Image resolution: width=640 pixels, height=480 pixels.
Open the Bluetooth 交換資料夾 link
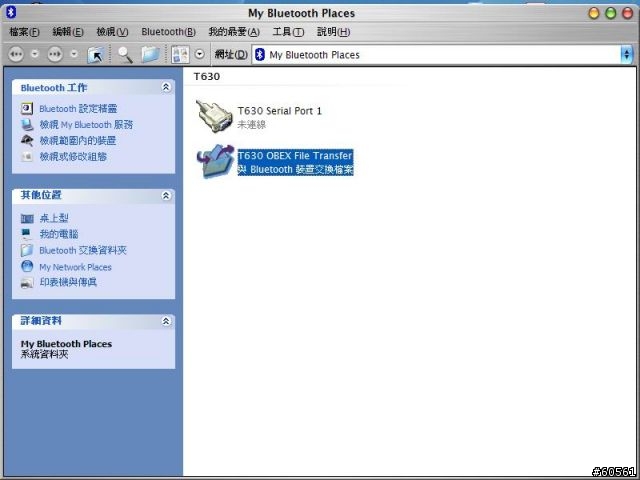pyautogui.click(x=83, y=250)
